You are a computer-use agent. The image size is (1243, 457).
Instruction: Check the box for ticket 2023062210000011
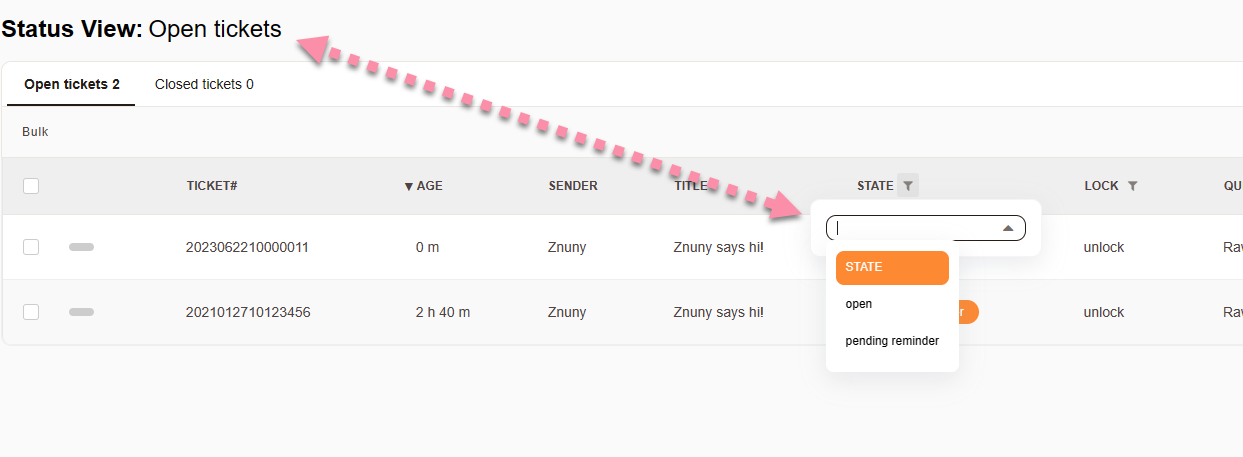click(x=31, y=247)
